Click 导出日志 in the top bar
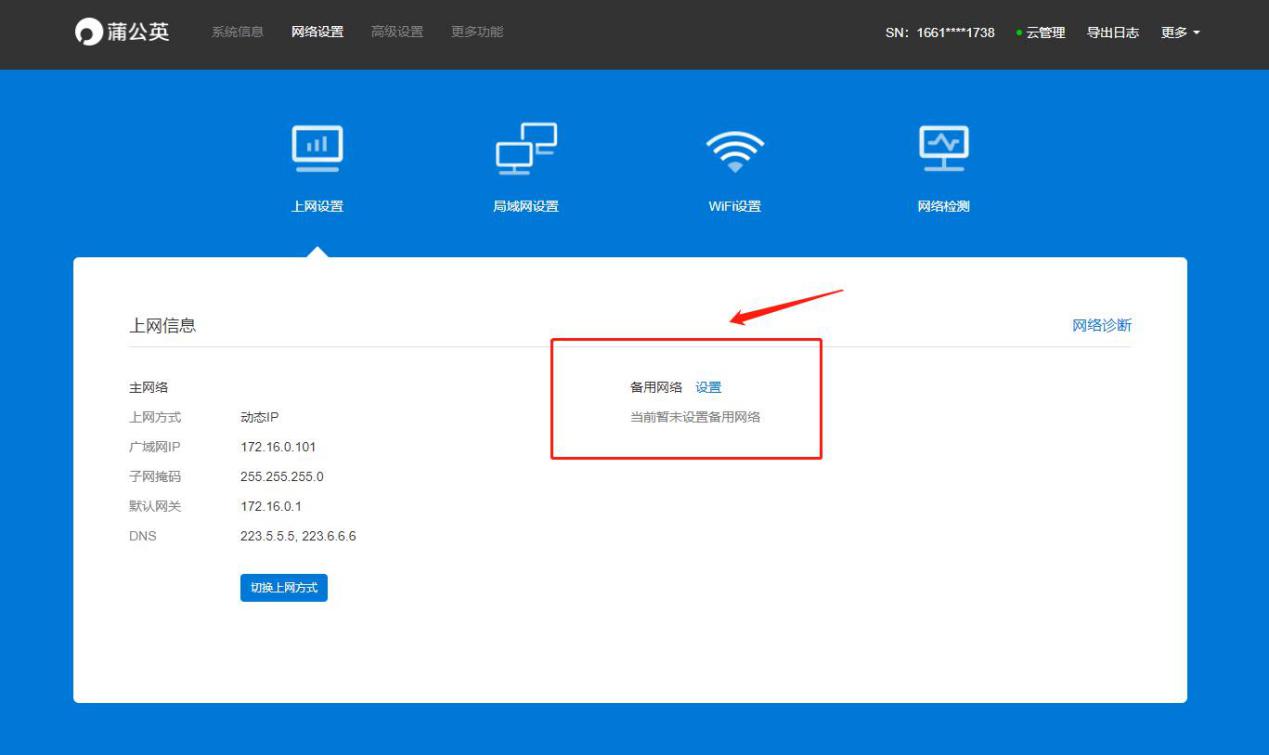Image resolution: width=1269 pixels, height=755 pixels. (1113, 33)
